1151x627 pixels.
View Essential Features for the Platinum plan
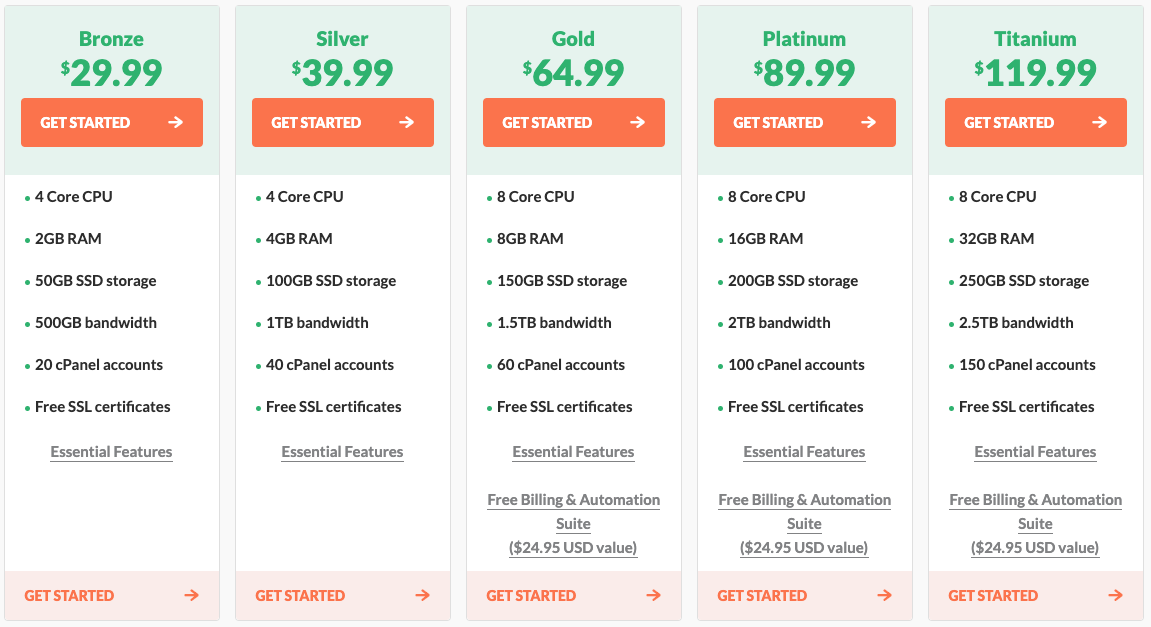click(805, 452)
